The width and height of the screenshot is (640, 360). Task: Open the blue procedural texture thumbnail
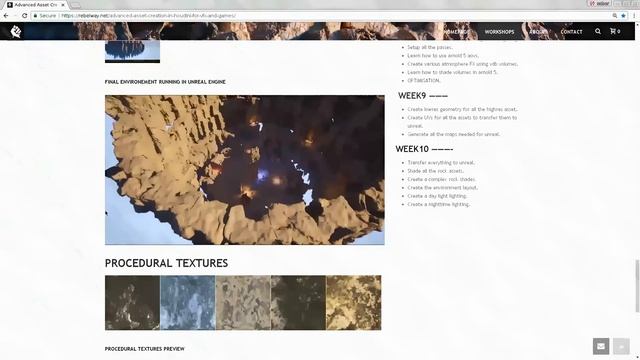pos(188,302)
